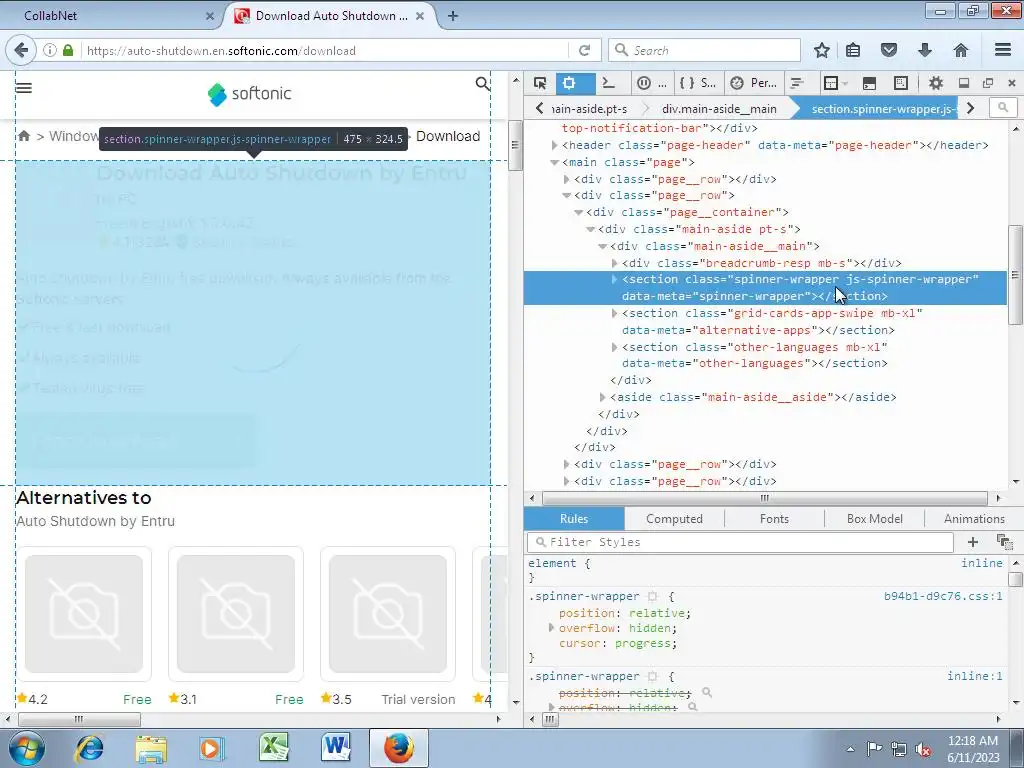Collapse the main-aside pt-s div node
This screenshot has height=768, width=1024.
click(590, 229)
